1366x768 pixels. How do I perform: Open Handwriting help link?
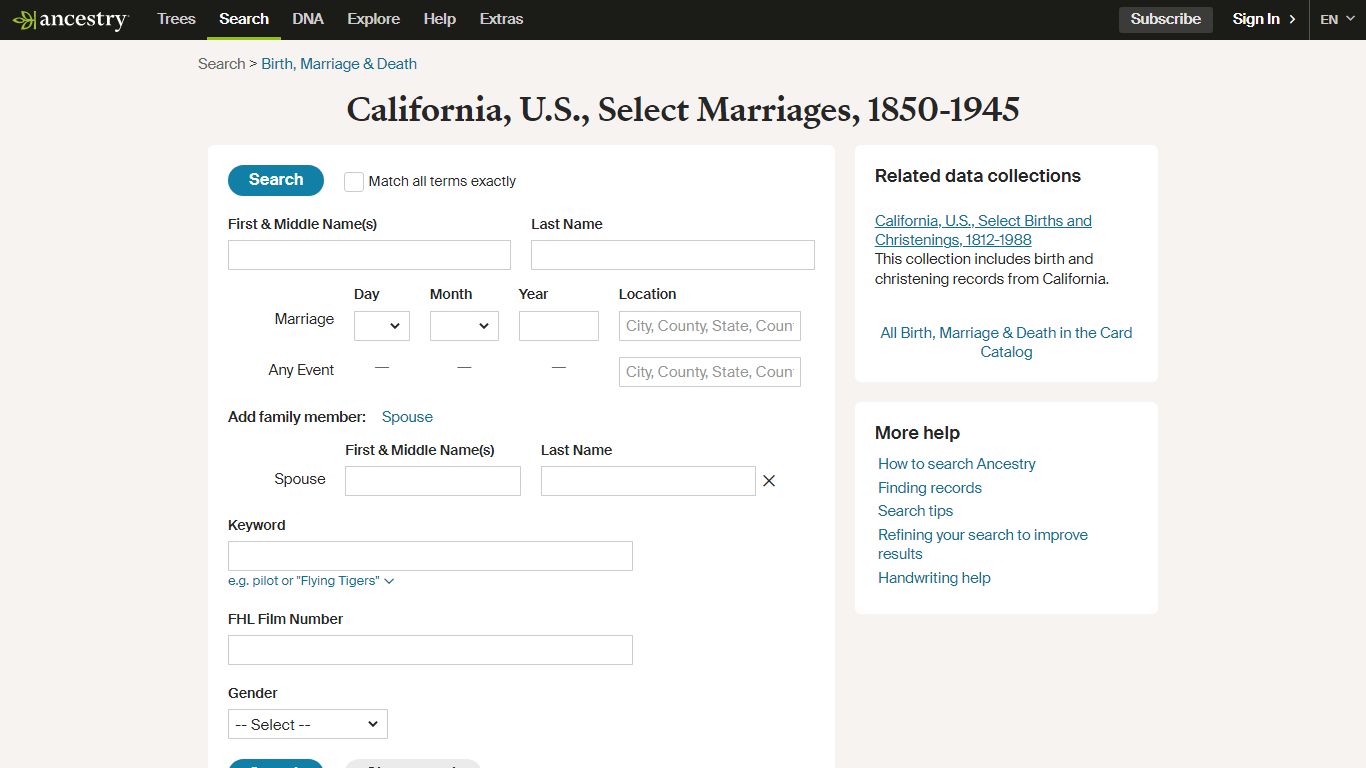tap(934, 578)
